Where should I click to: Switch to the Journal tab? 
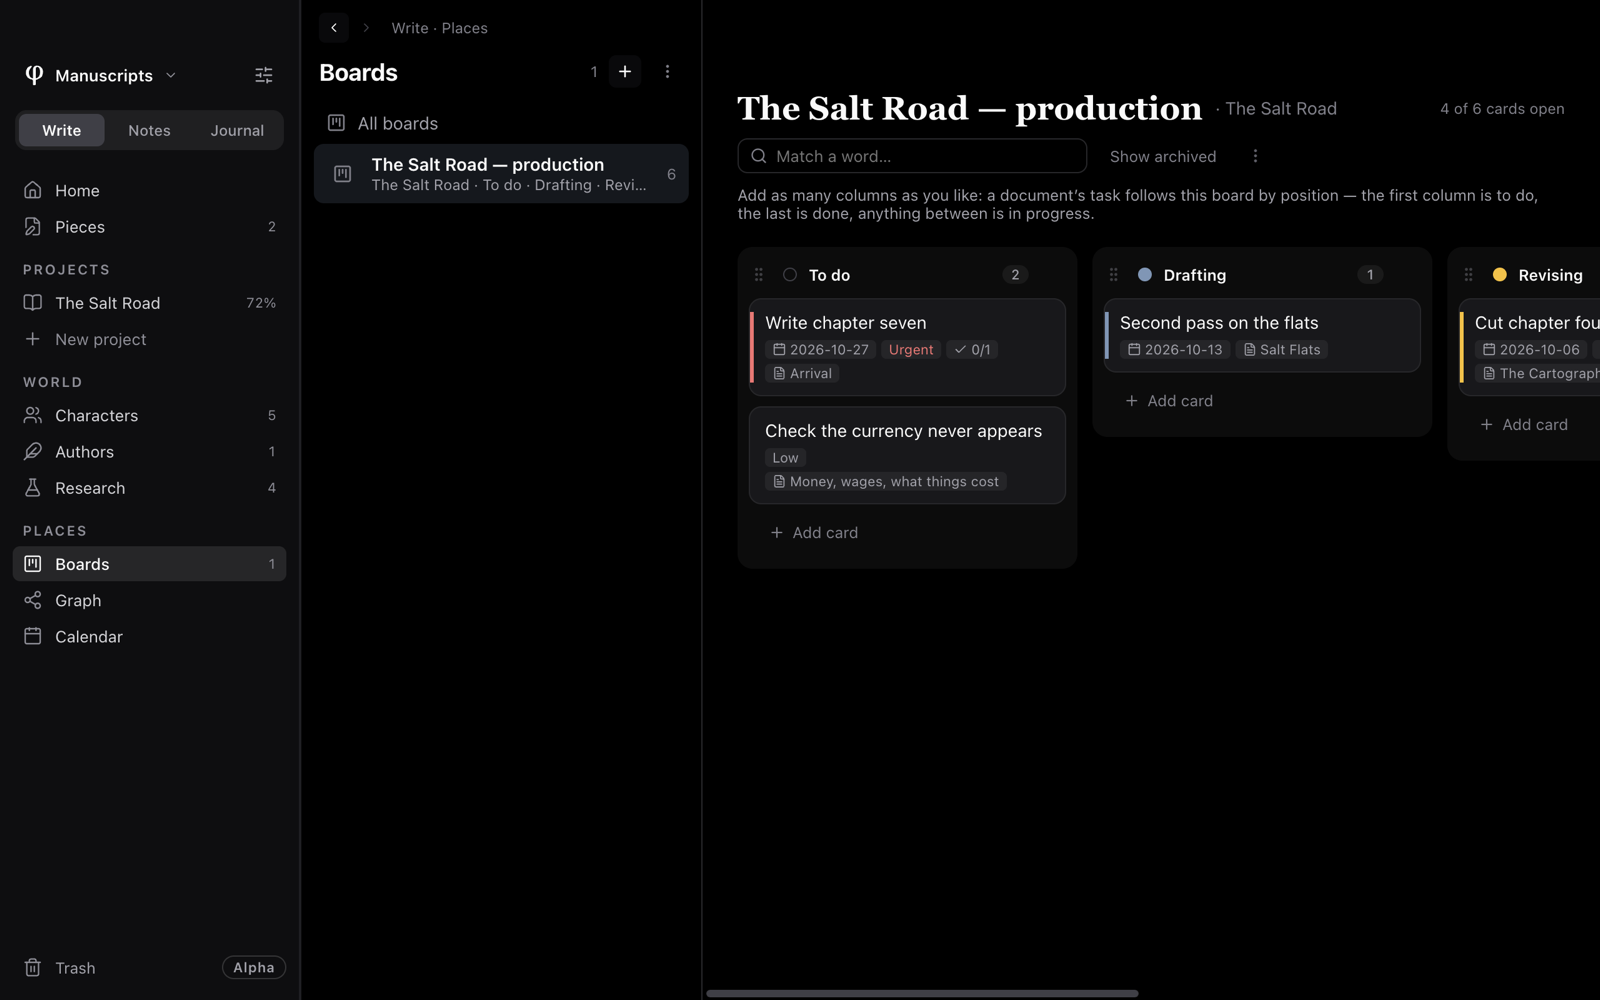pos(237,130)
